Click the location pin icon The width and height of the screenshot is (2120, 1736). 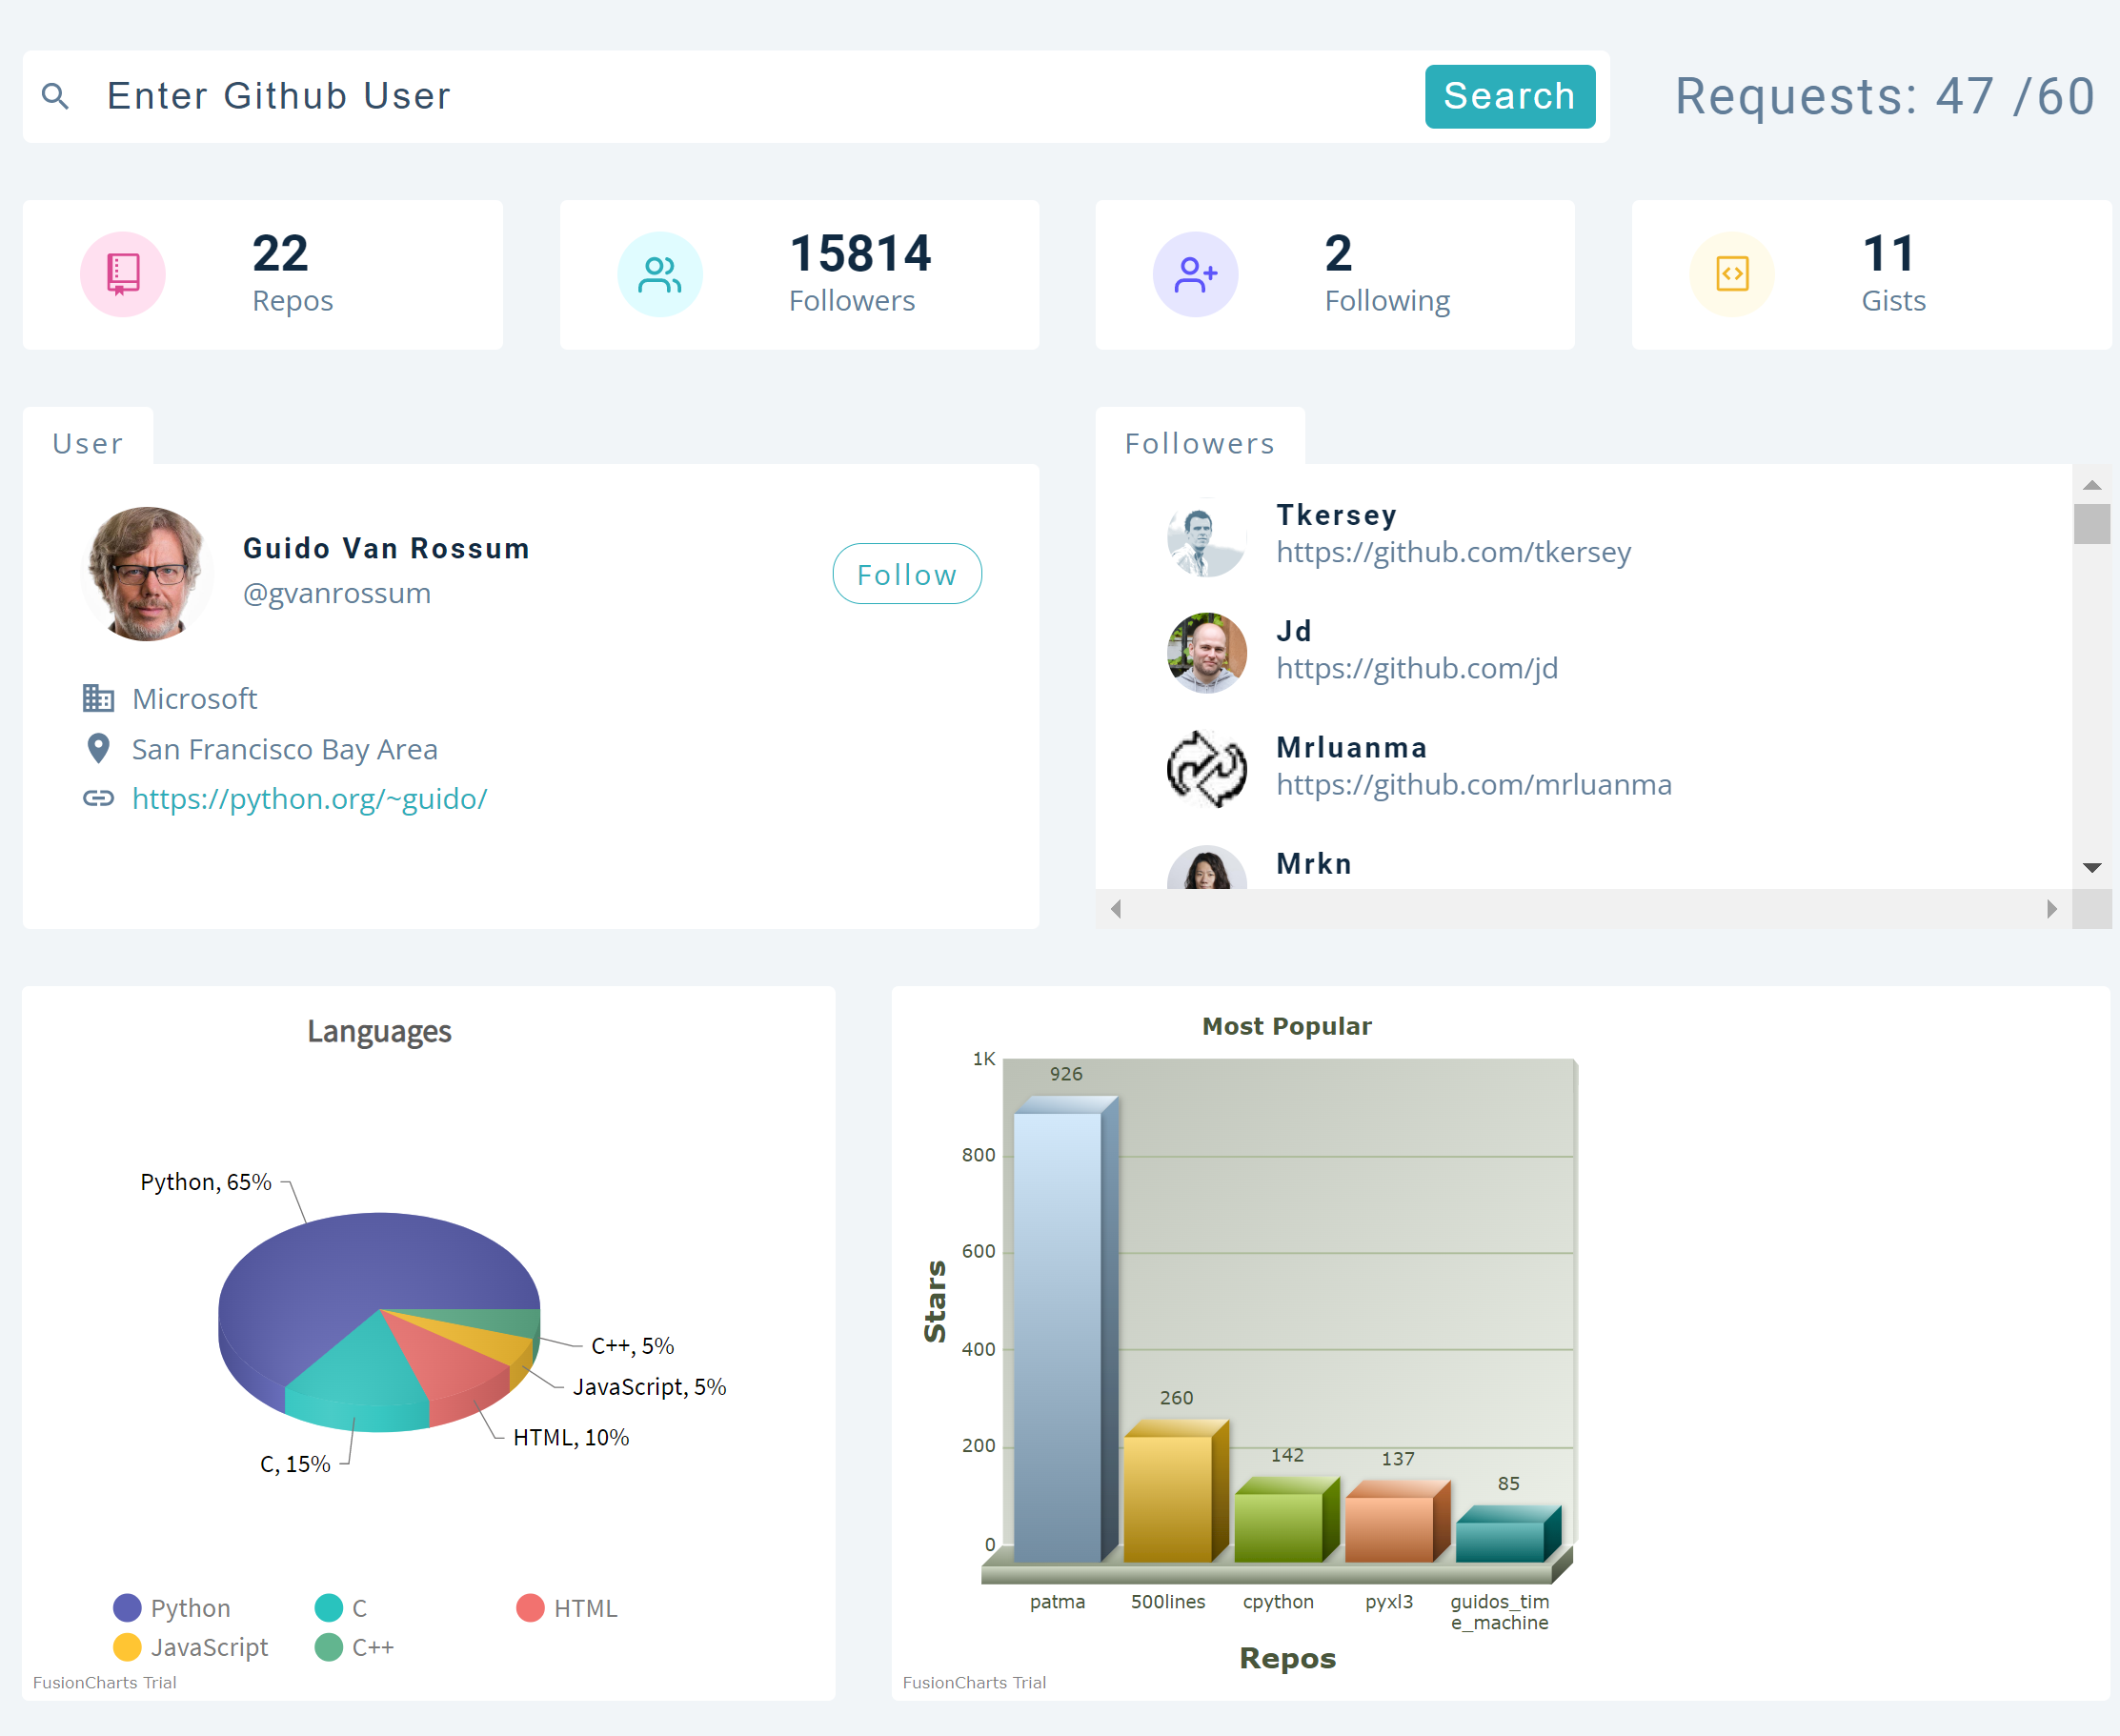click(98, 748)
